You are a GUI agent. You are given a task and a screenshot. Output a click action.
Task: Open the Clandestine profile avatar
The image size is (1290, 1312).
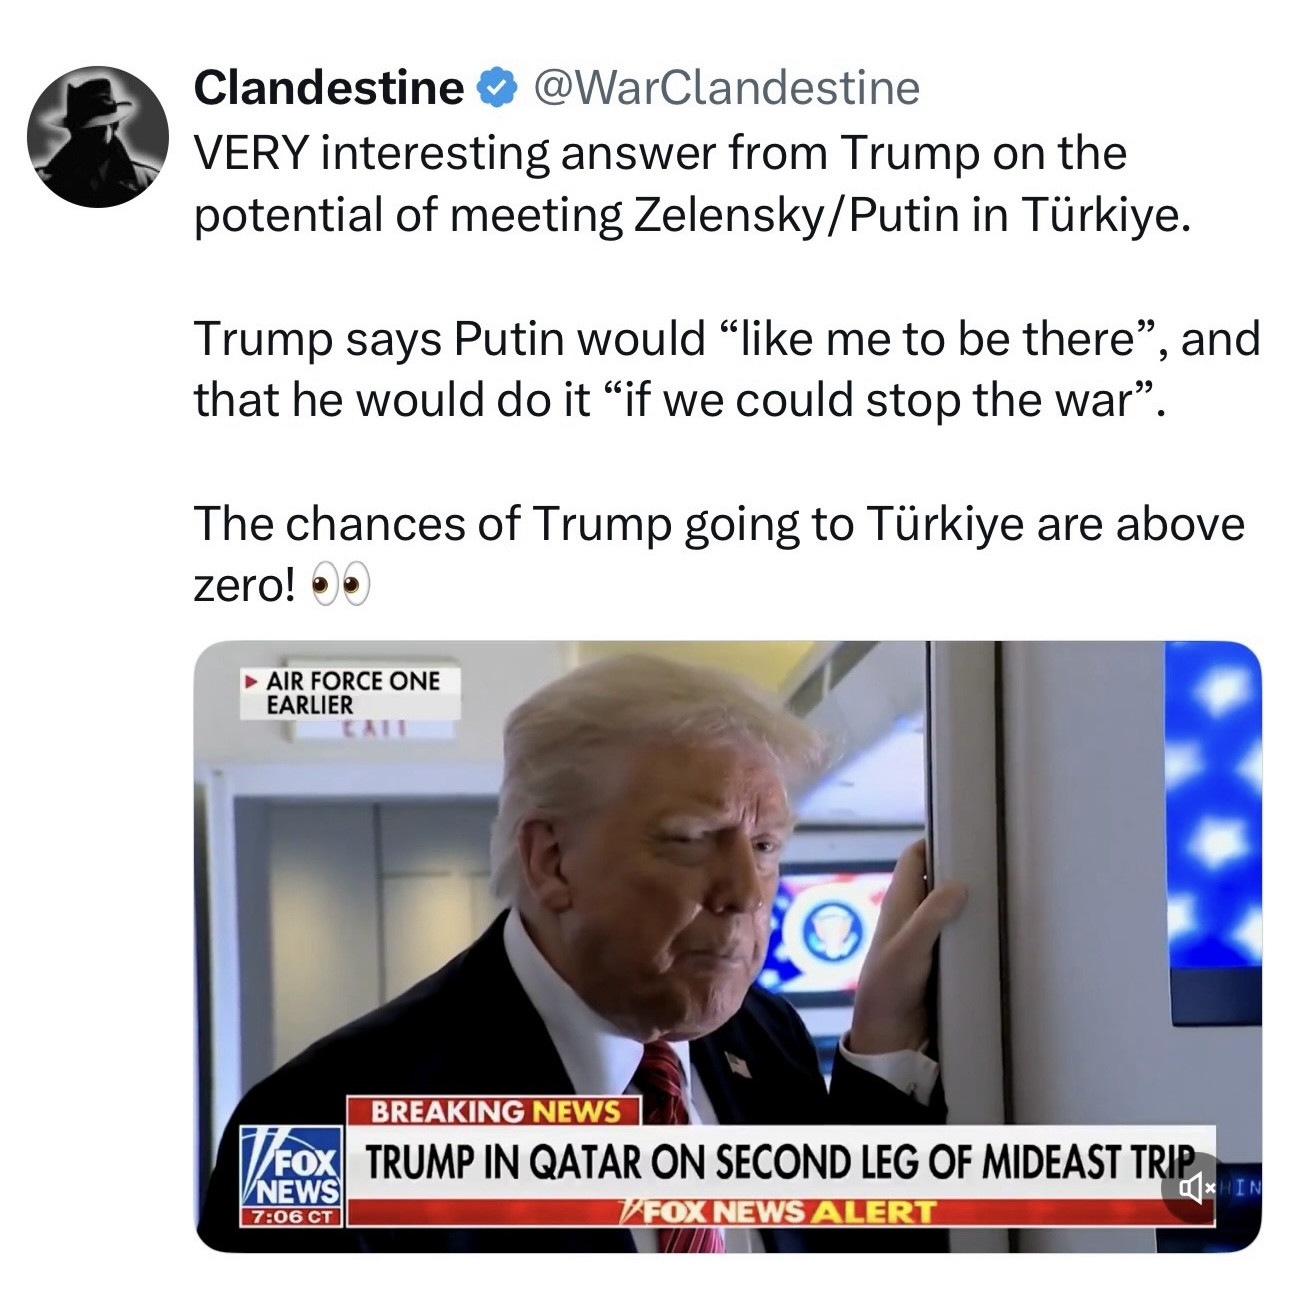tap(98, 137)
